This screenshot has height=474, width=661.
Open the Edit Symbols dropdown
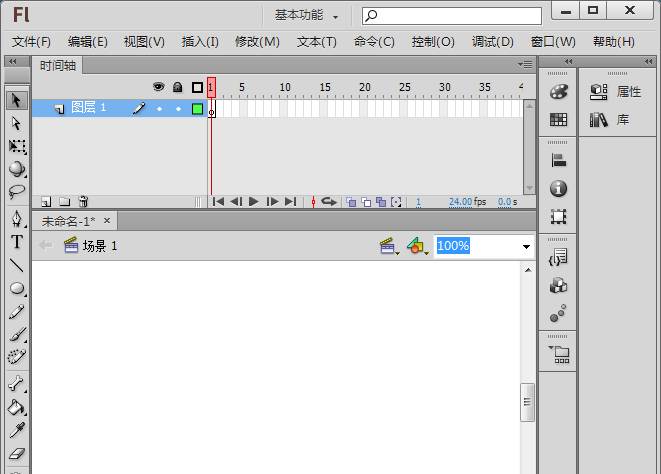tap(417, 246)
